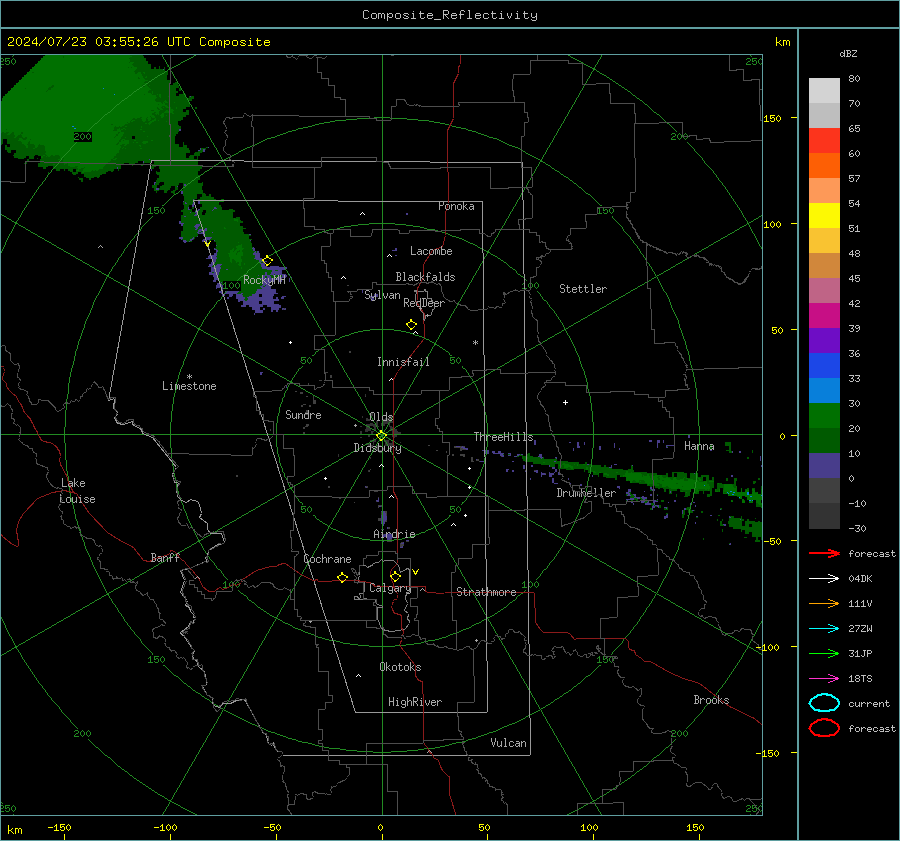
Task: Click the Cochrane label
Action: click(x=327, y=559)
